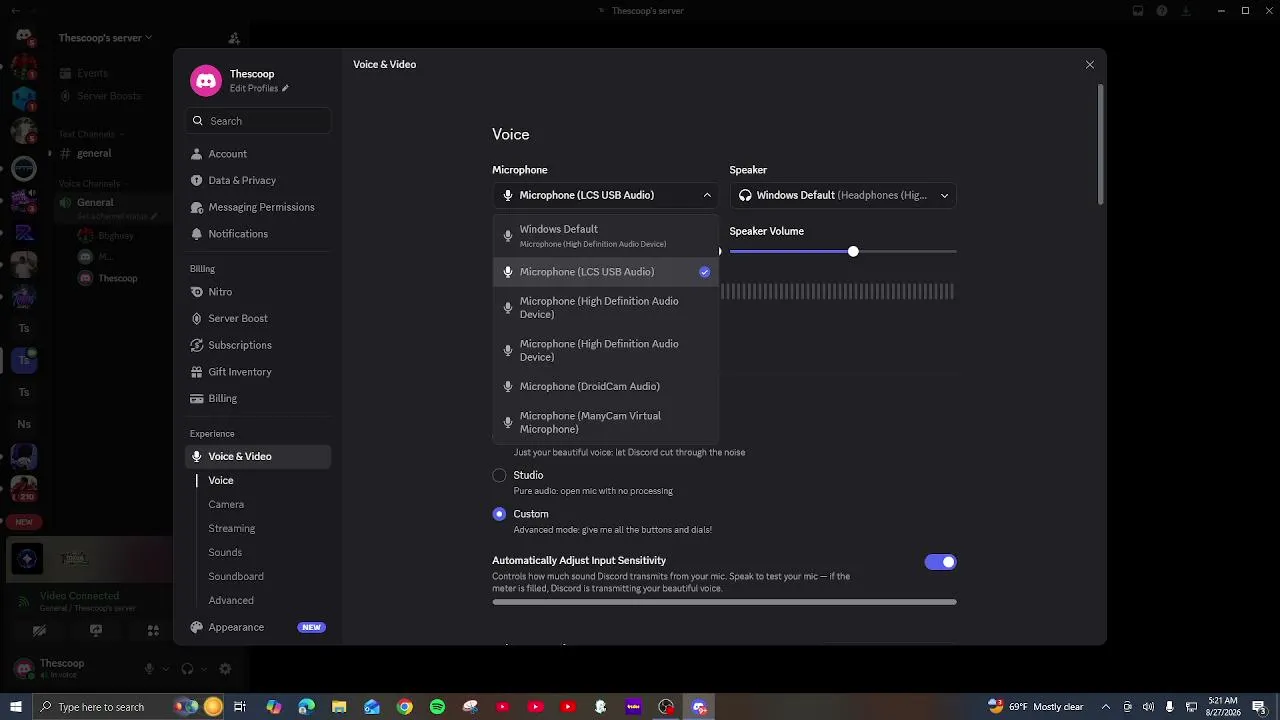The image size is (1280, 720).
Task: Open the Windows Start menu
Action: pos(15,707)
